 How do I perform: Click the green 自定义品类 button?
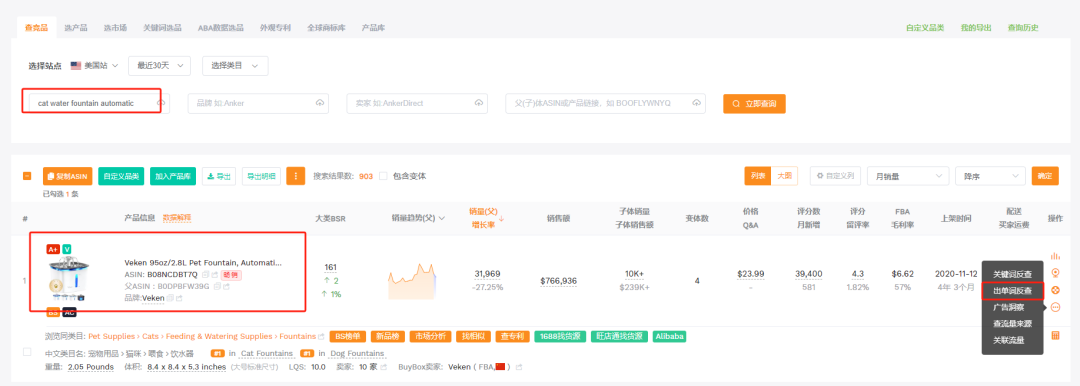pos(121,176)
